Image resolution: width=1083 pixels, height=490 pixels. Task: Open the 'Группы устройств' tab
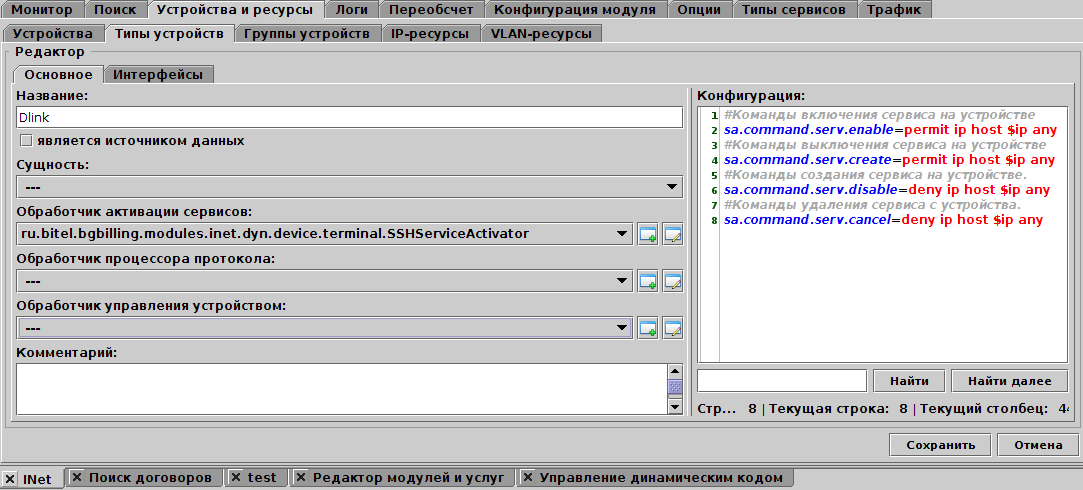(x=306, y=33)
